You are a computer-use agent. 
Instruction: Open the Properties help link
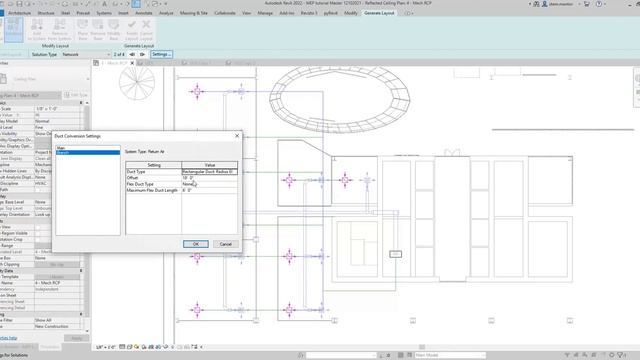8,338
